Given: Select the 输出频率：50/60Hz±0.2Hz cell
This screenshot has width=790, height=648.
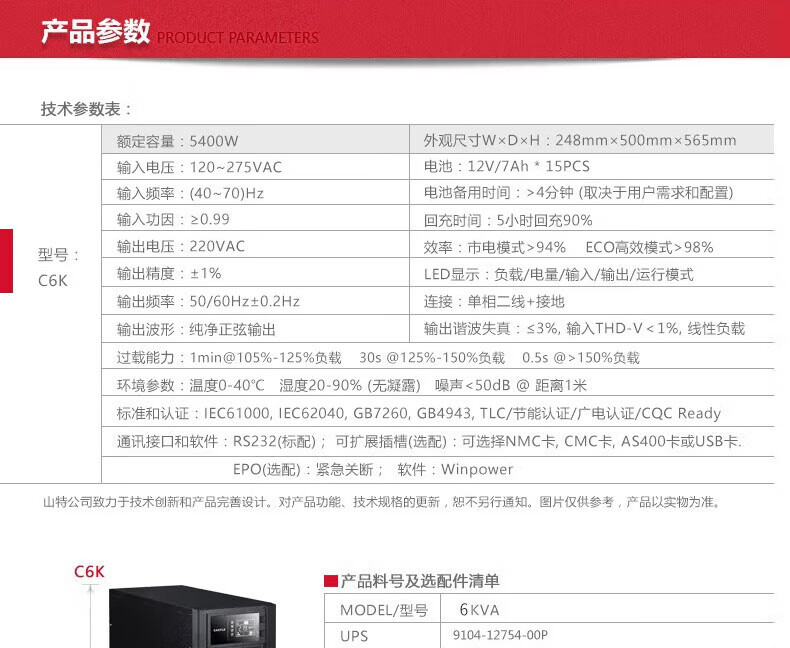Looking at the screenshot, I should click(x=255, y=301).
